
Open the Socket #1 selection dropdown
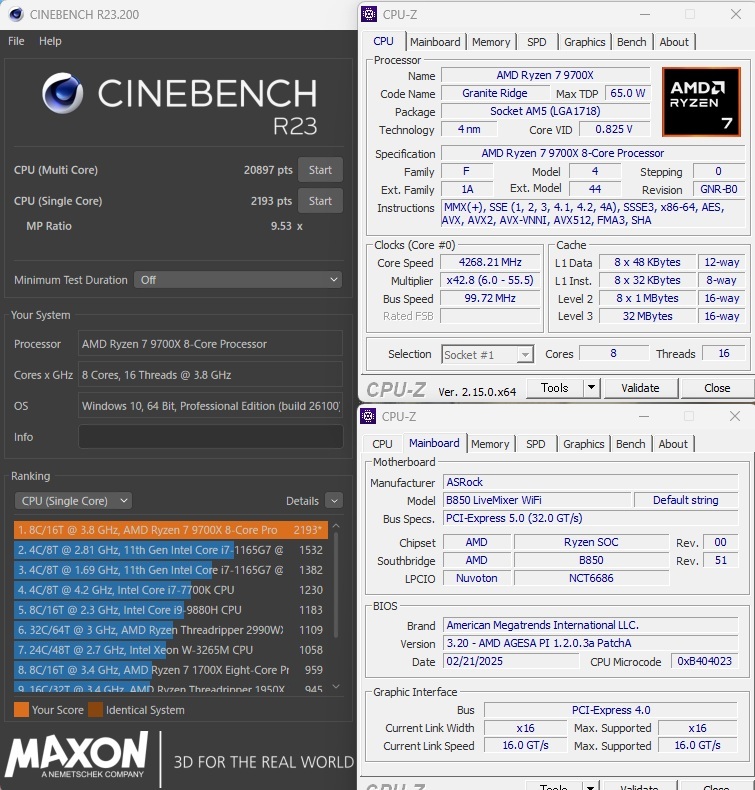[x=487, y=355]
